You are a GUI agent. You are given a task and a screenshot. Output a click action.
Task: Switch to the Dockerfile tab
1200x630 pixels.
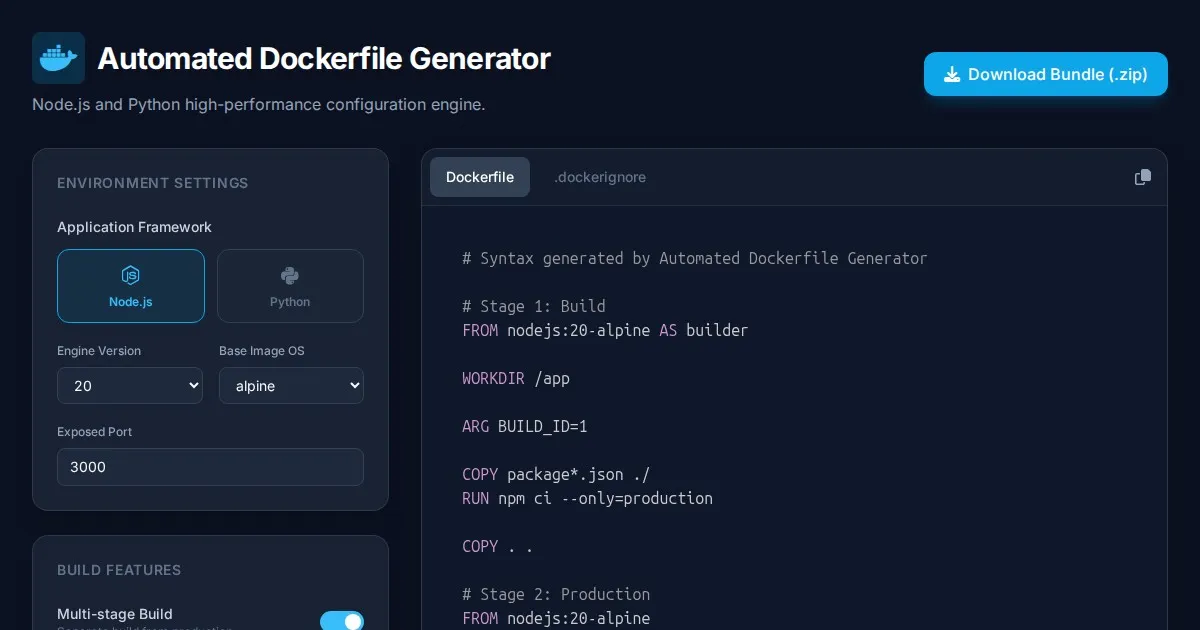(x=480, y=177)
